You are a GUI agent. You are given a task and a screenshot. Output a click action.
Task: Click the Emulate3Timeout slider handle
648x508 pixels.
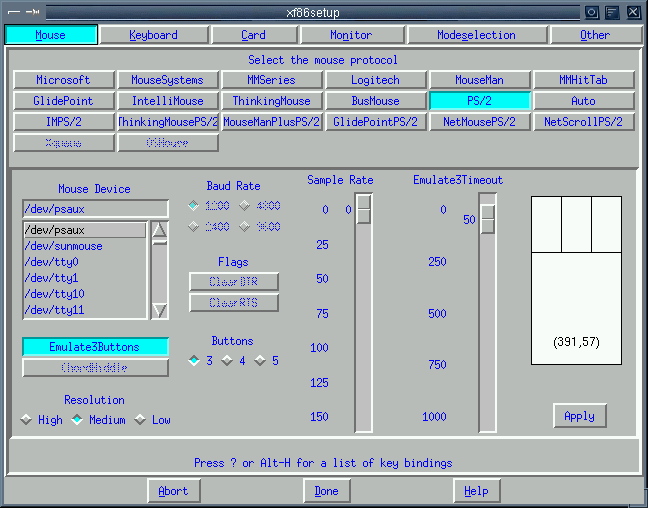coord(487,219)
